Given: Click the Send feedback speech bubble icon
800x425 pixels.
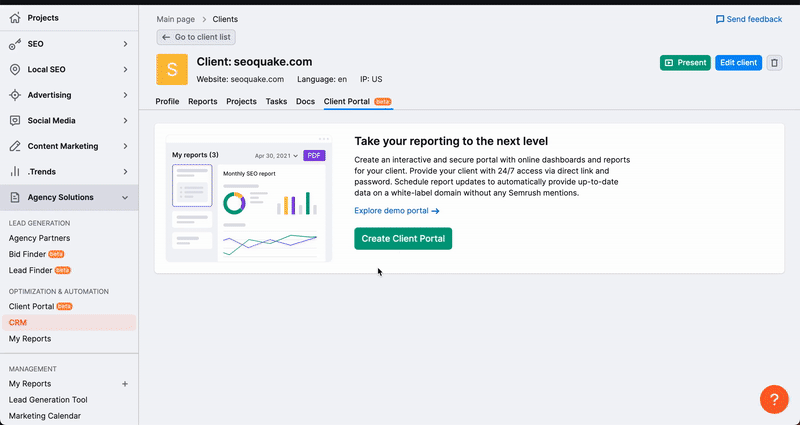Looking at the screenshot, I should tap(720, 19).
